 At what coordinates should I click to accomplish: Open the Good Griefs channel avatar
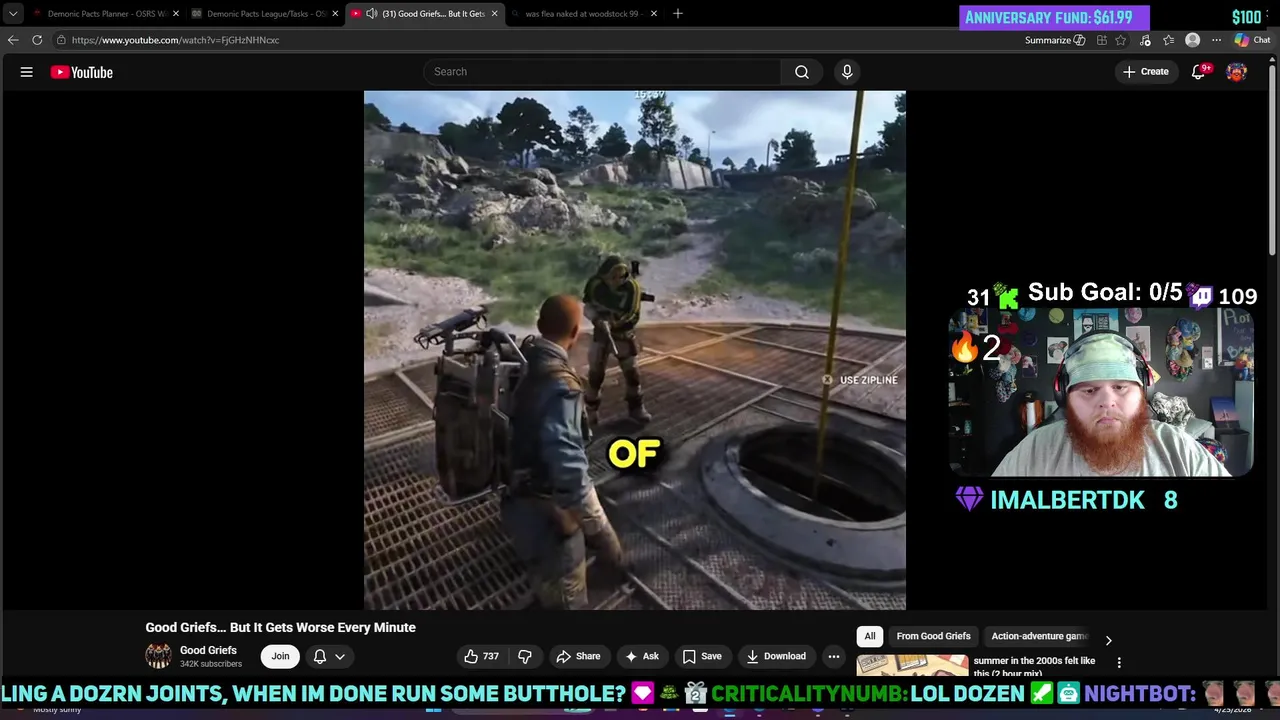158,656
